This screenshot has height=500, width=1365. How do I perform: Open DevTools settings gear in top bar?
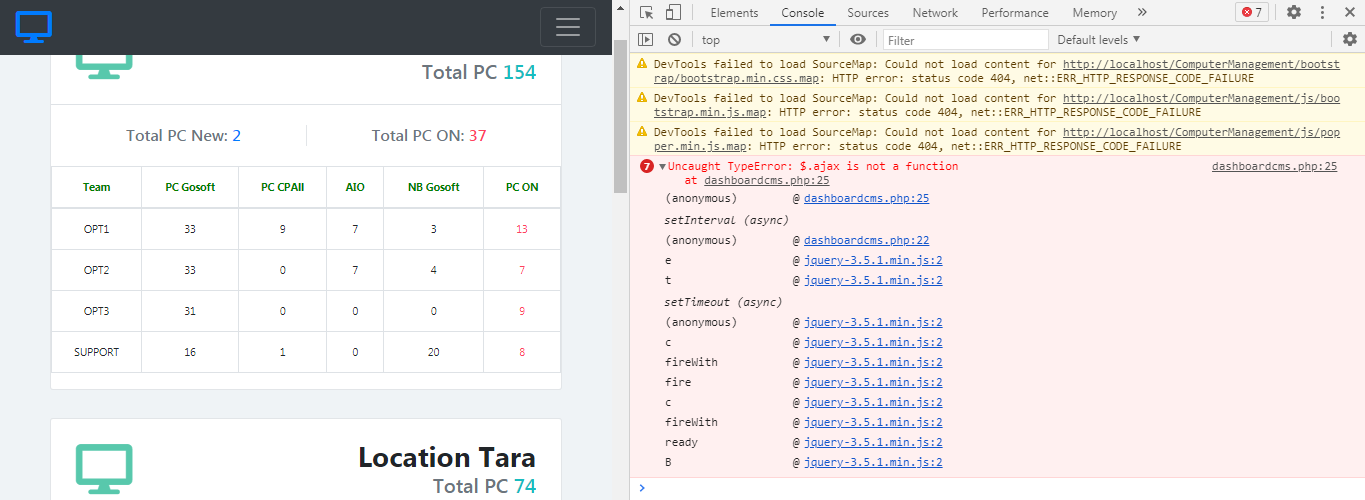point(1294,13)
